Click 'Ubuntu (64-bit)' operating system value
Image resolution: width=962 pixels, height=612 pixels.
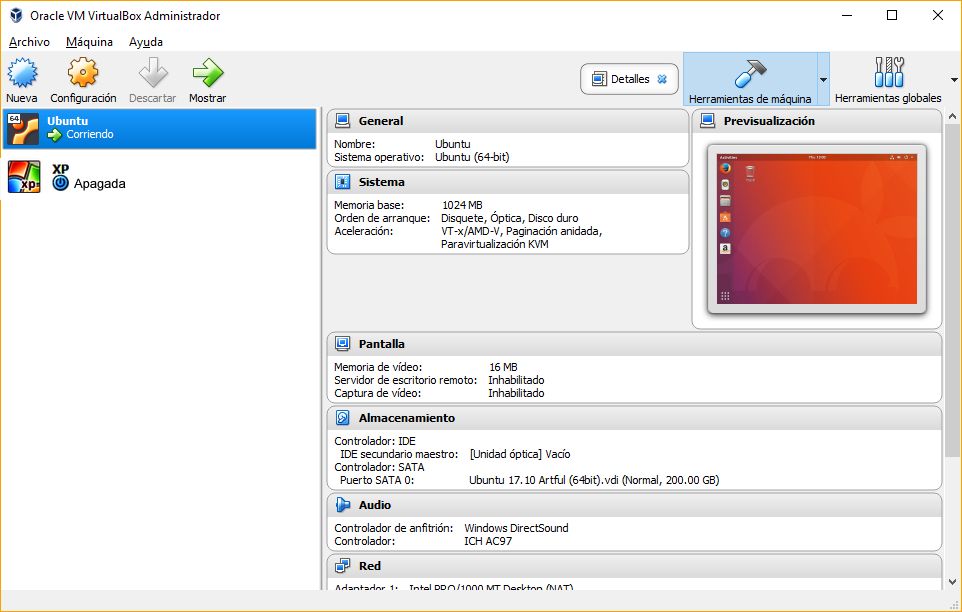pos(472,158)
